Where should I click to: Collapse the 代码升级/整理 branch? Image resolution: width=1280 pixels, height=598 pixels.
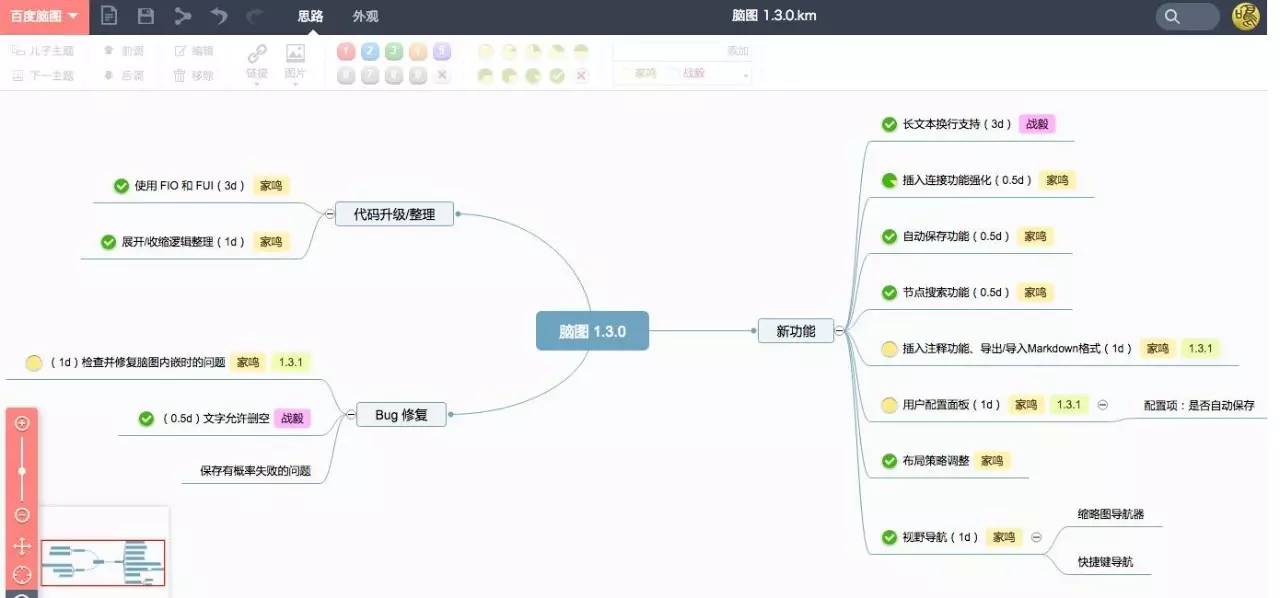[330, 213]
